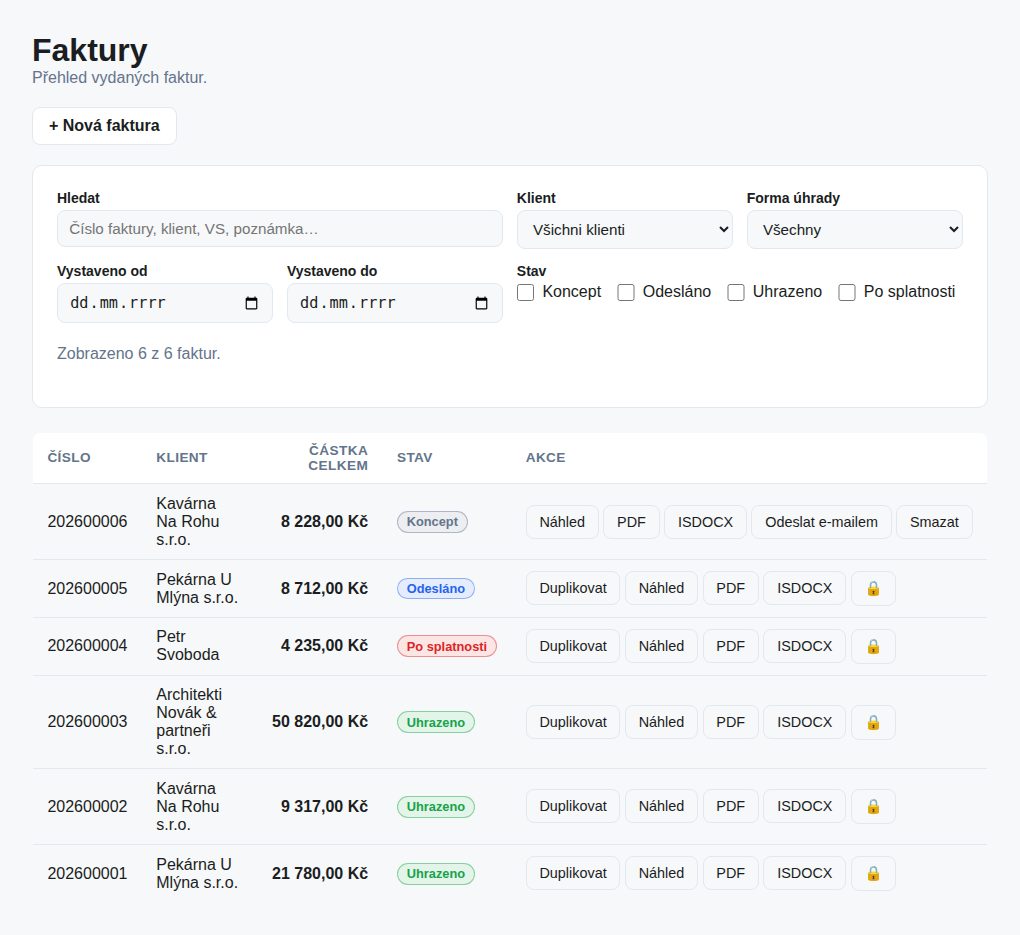The height and width of the screenshot is (935, 1020).
Task: Click the Koncept status badge
Action: coord(432,522)
